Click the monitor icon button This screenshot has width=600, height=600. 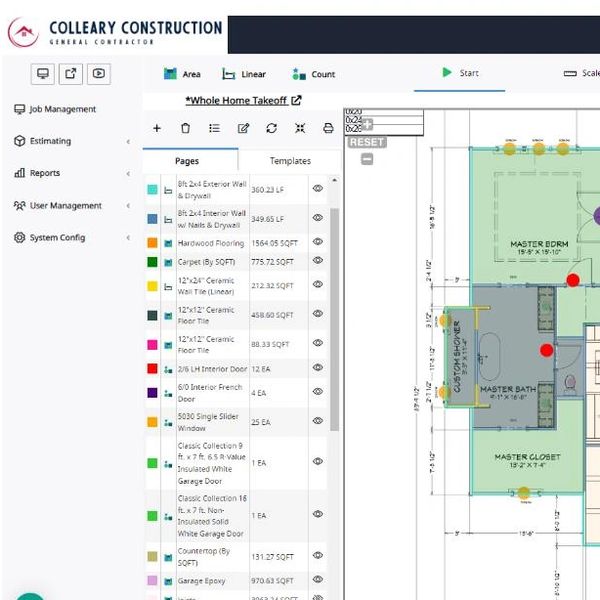(42, 73)
